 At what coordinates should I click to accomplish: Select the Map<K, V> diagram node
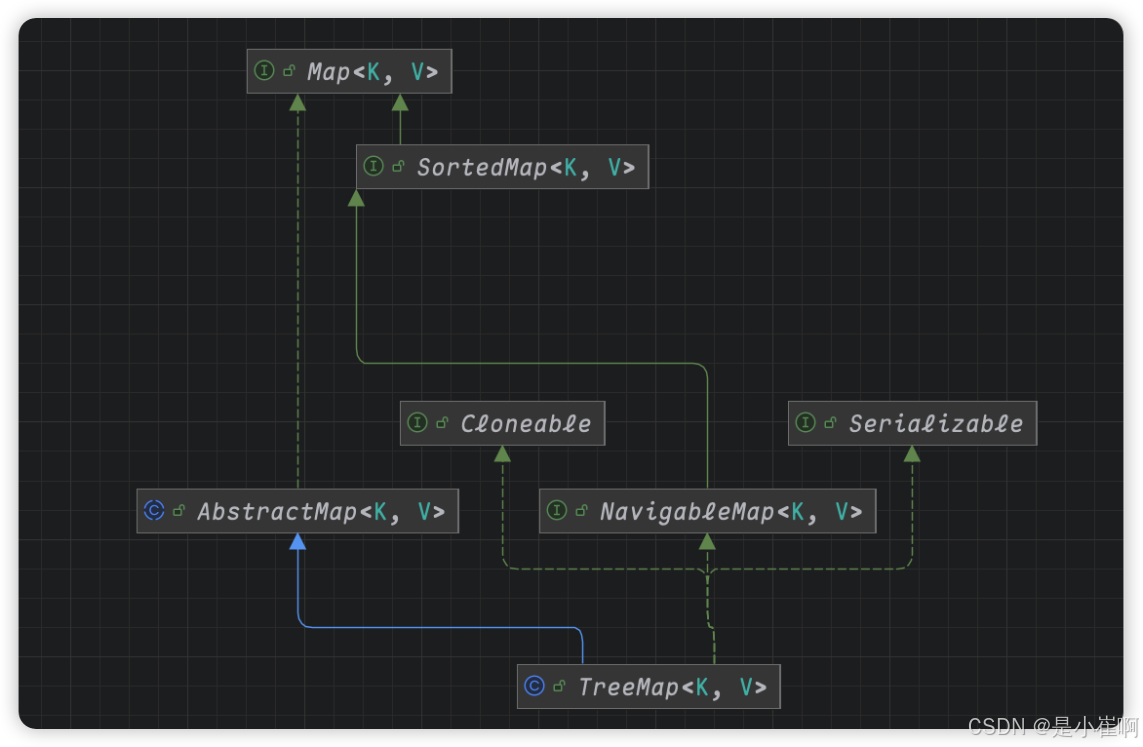pyautogui.click(x=350, y=71)
